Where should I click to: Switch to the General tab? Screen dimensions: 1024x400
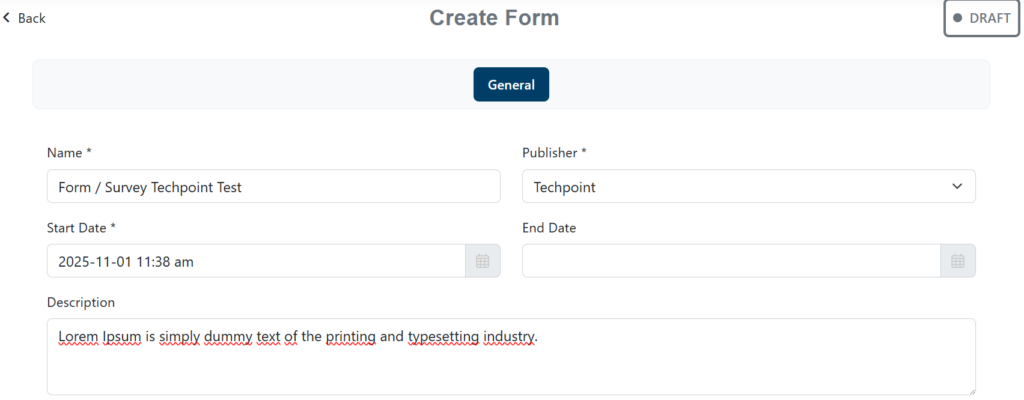coord(511,85)
